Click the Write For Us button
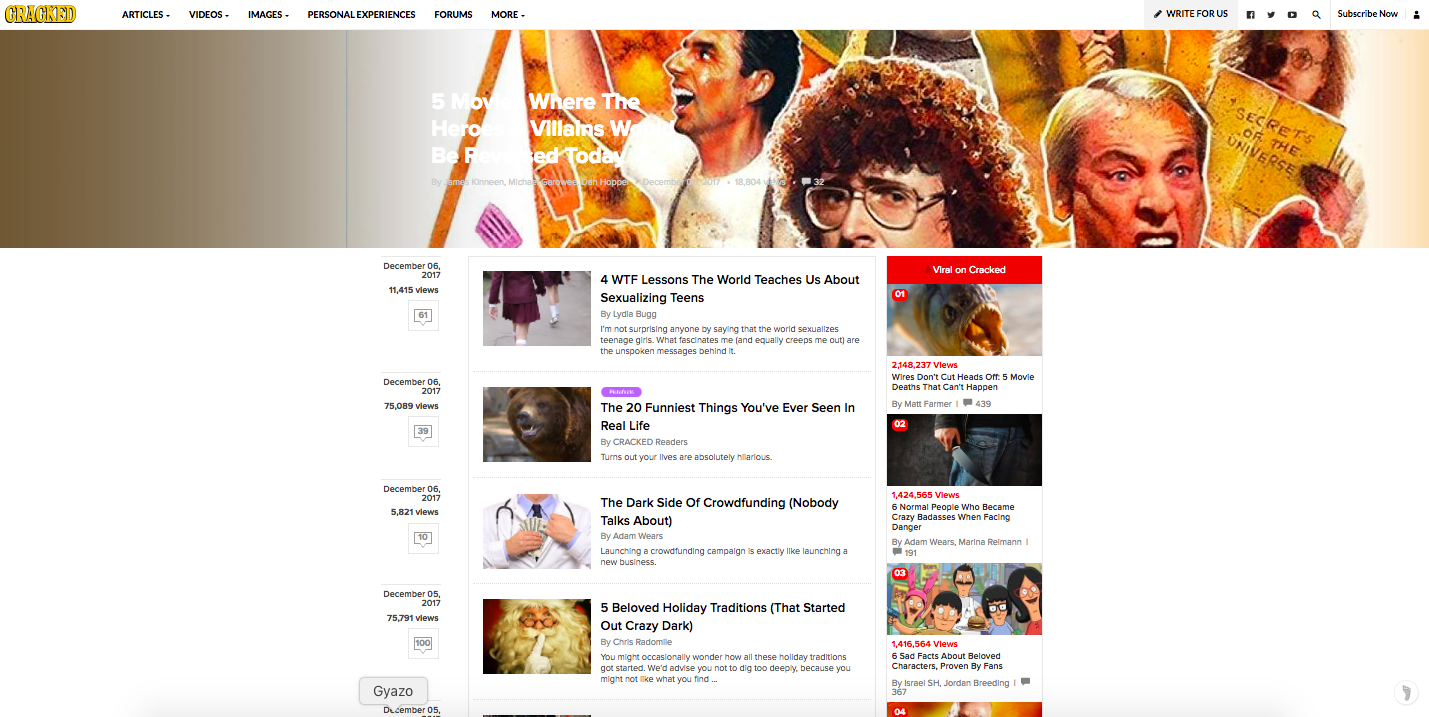1429x717 pixels. pos(1190,14)
